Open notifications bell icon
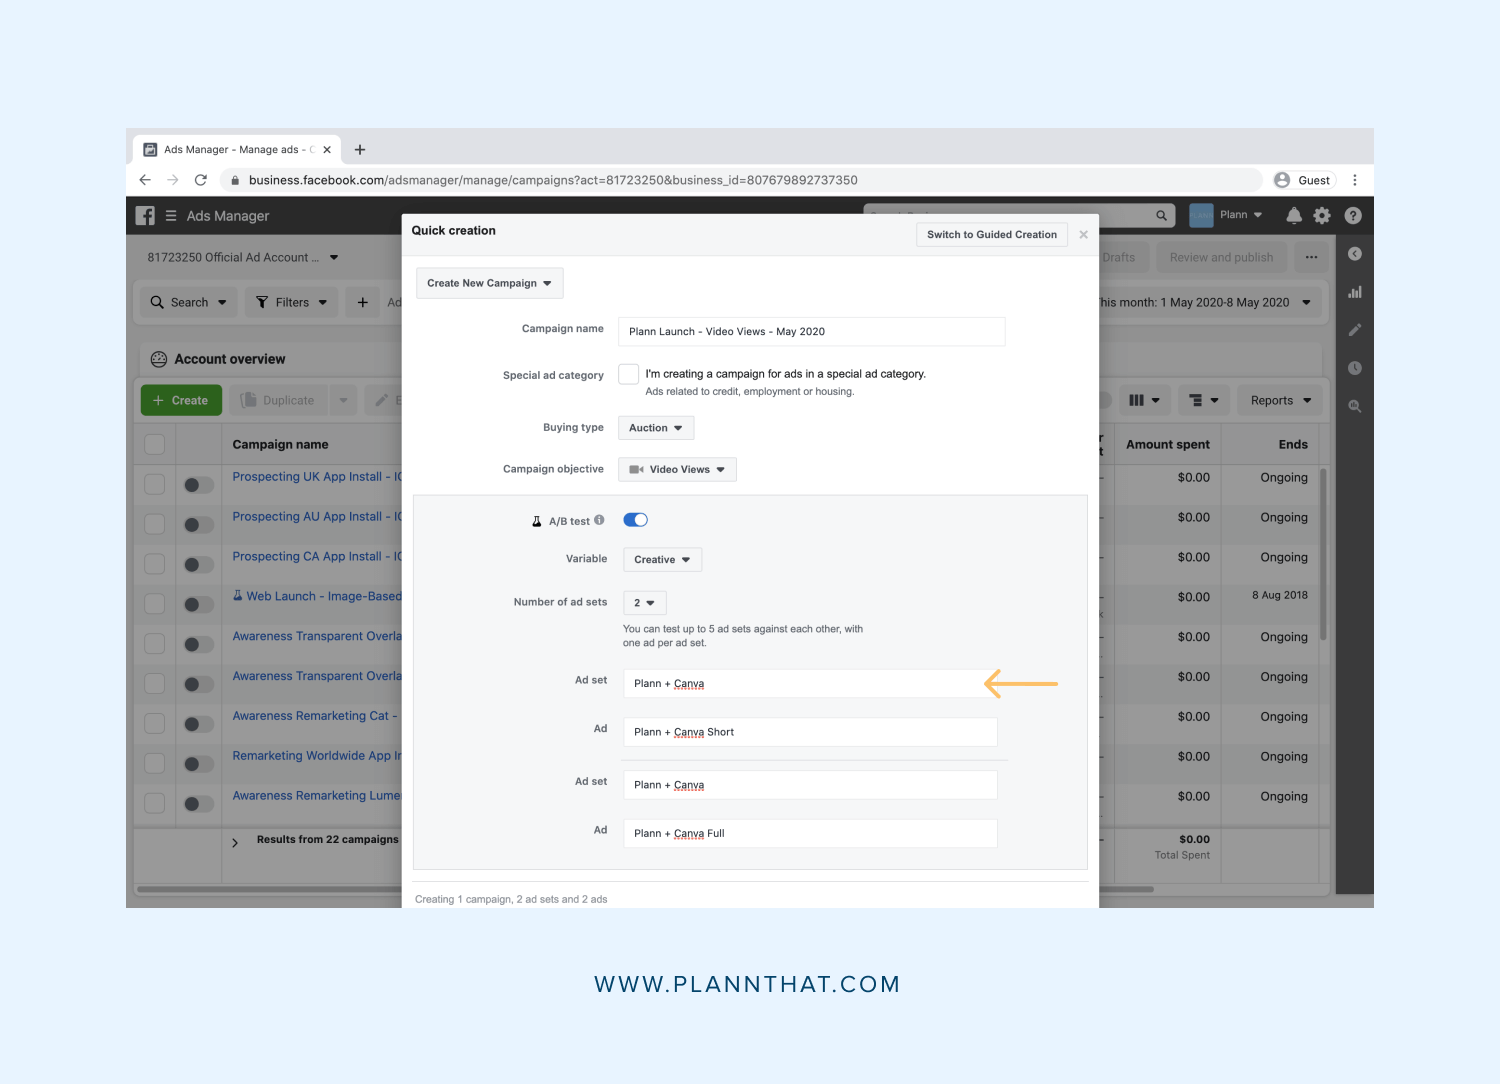The height and width of the screenshot is (1084, 1500). click(x=1294, y=215)
